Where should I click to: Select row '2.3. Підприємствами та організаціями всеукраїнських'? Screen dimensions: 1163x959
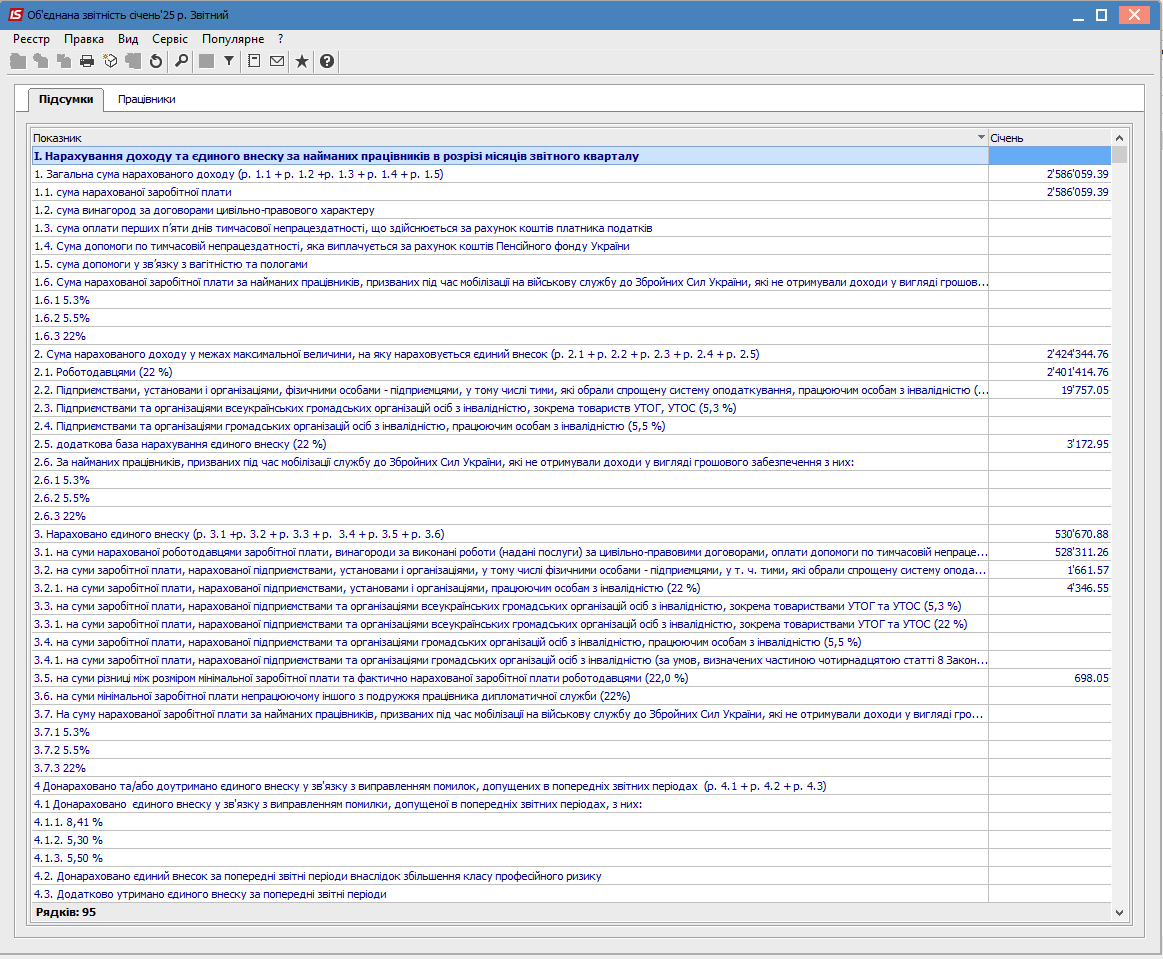(x=571, y=408)
